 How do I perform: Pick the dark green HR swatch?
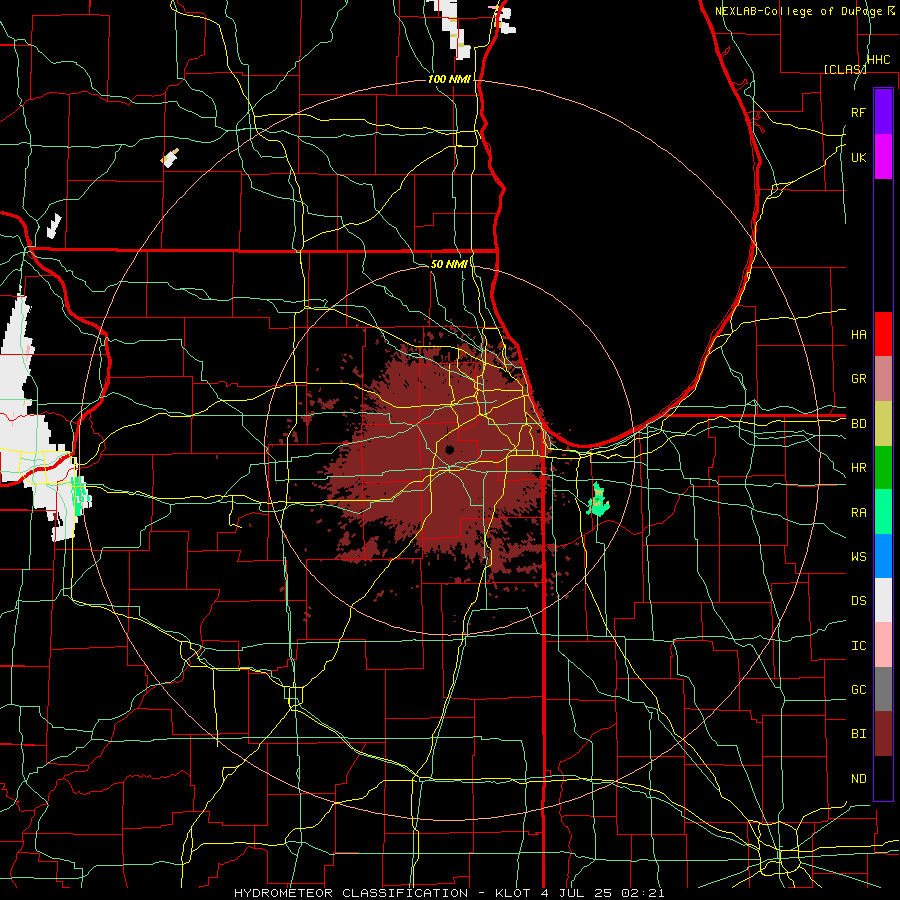(883, 467)
